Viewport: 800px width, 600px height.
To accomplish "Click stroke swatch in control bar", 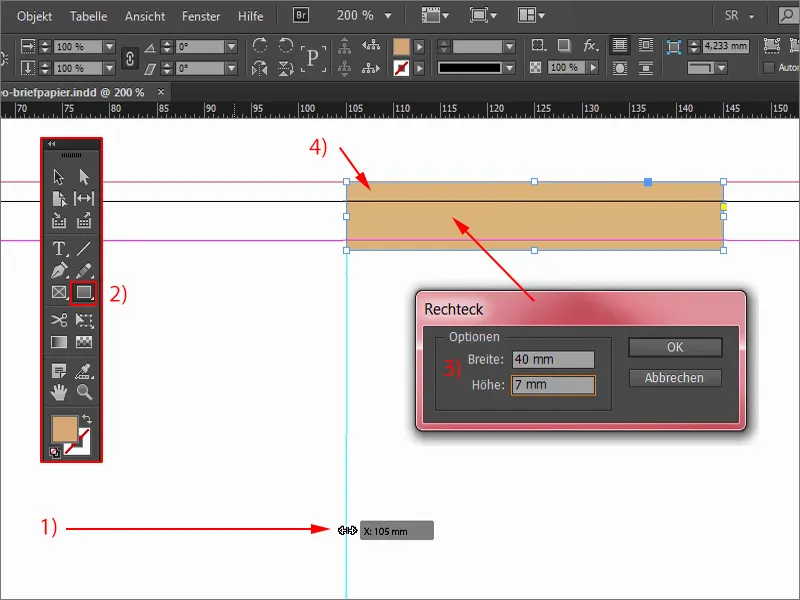I will tap(401, 68).
